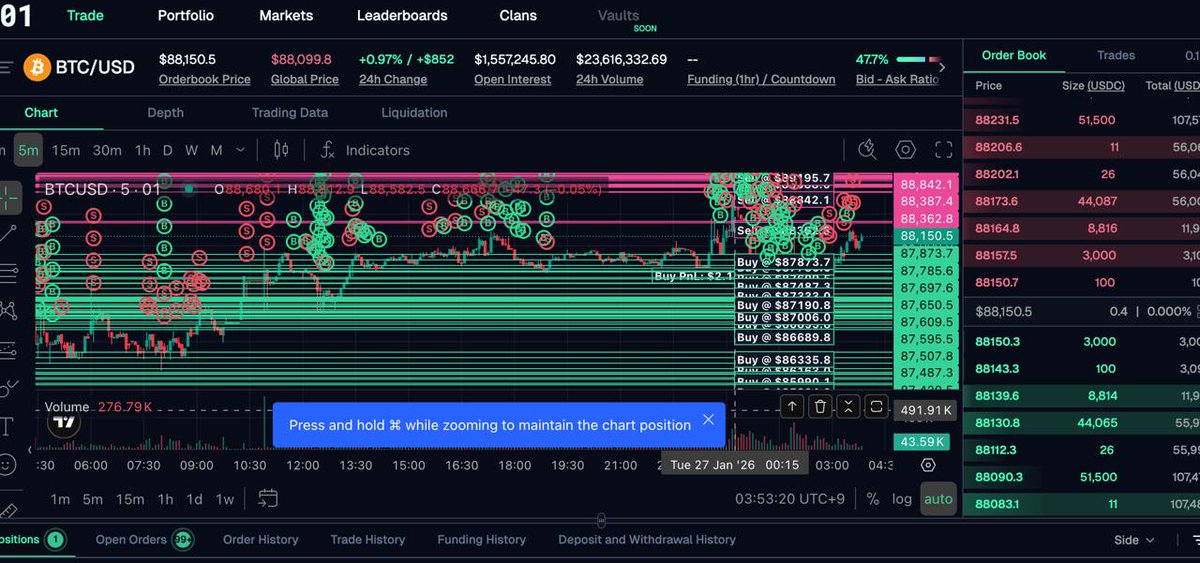Open the Trades tab in order book
This screenshot has width=1200, height=563.
(1116, 56)
